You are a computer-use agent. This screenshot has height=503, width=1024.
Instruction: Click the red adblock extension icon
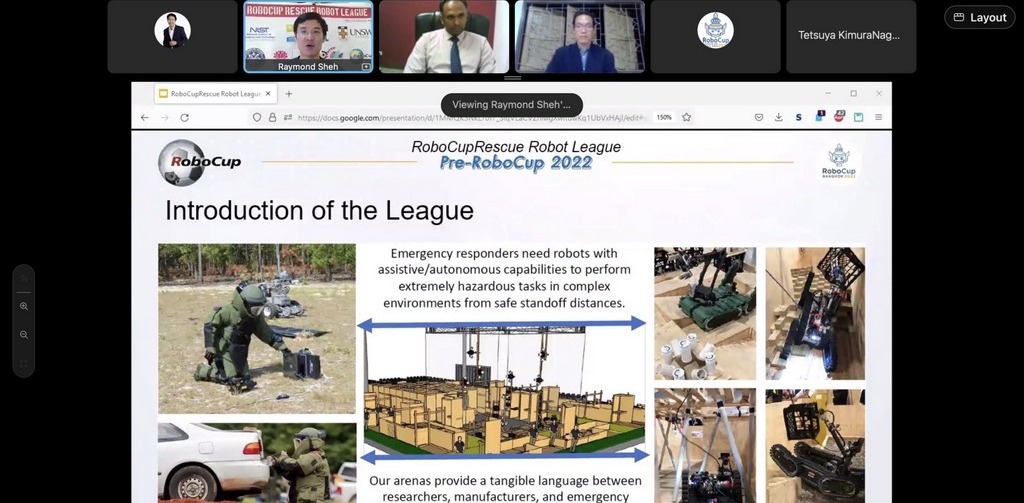pyautogui.click(x=839, y=116)
